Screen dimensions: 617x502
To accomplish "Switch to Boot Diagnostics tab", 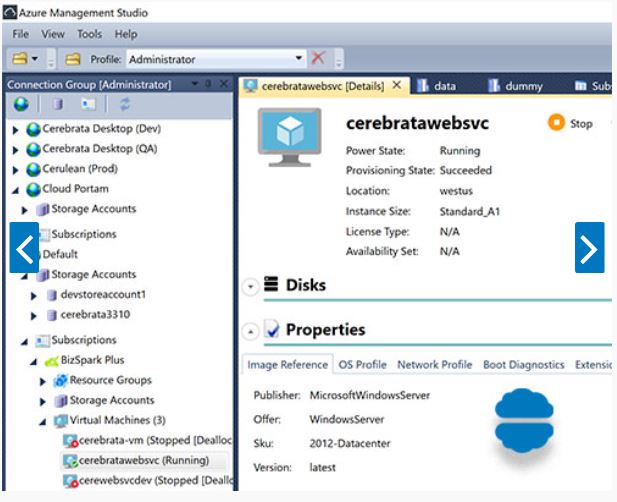I will pyautogui.click(x=524, y=365).
